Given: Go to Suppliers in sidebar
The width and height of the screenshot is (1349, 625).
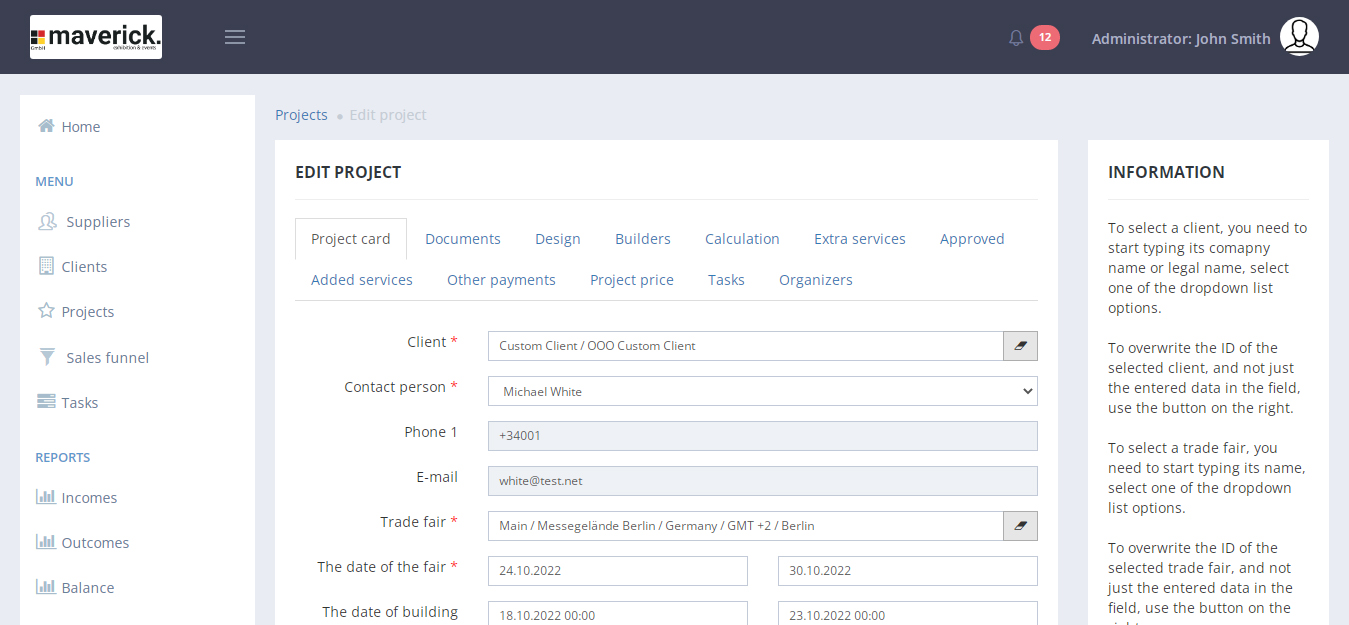Looking at the screenshot, I should click(x=98, y=222).
